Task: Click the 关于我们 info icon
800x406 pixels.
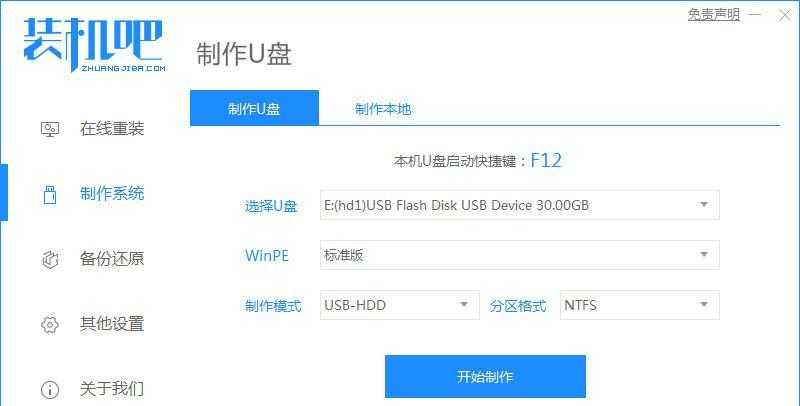Action: coord(49,390)
